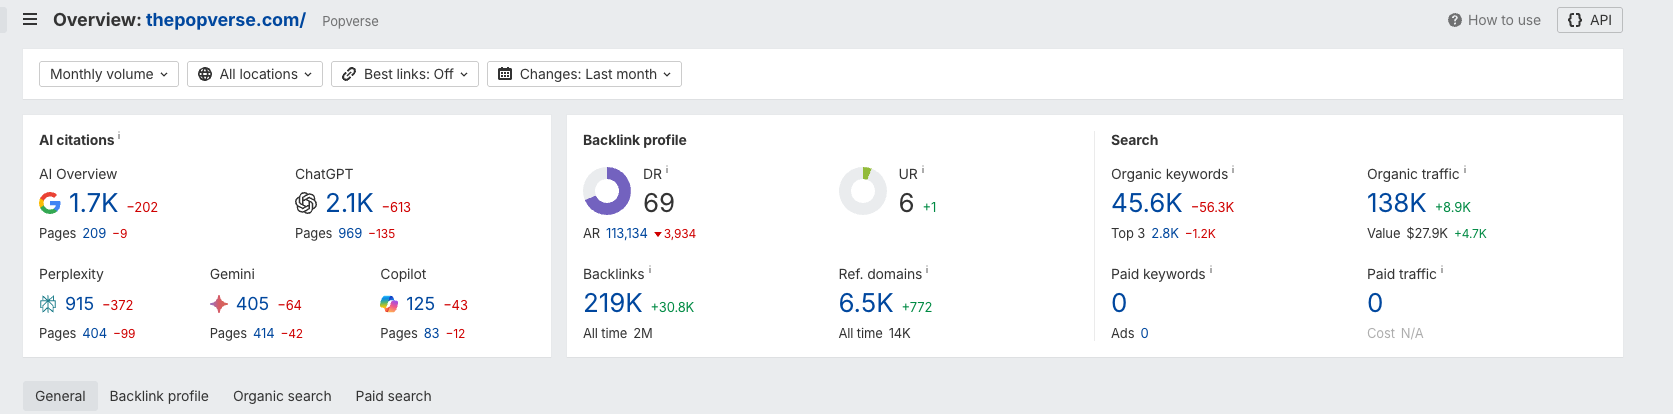Click the AI citations info icon
Viewport: 1673px width, 414px height.
(x=119, y=136)
